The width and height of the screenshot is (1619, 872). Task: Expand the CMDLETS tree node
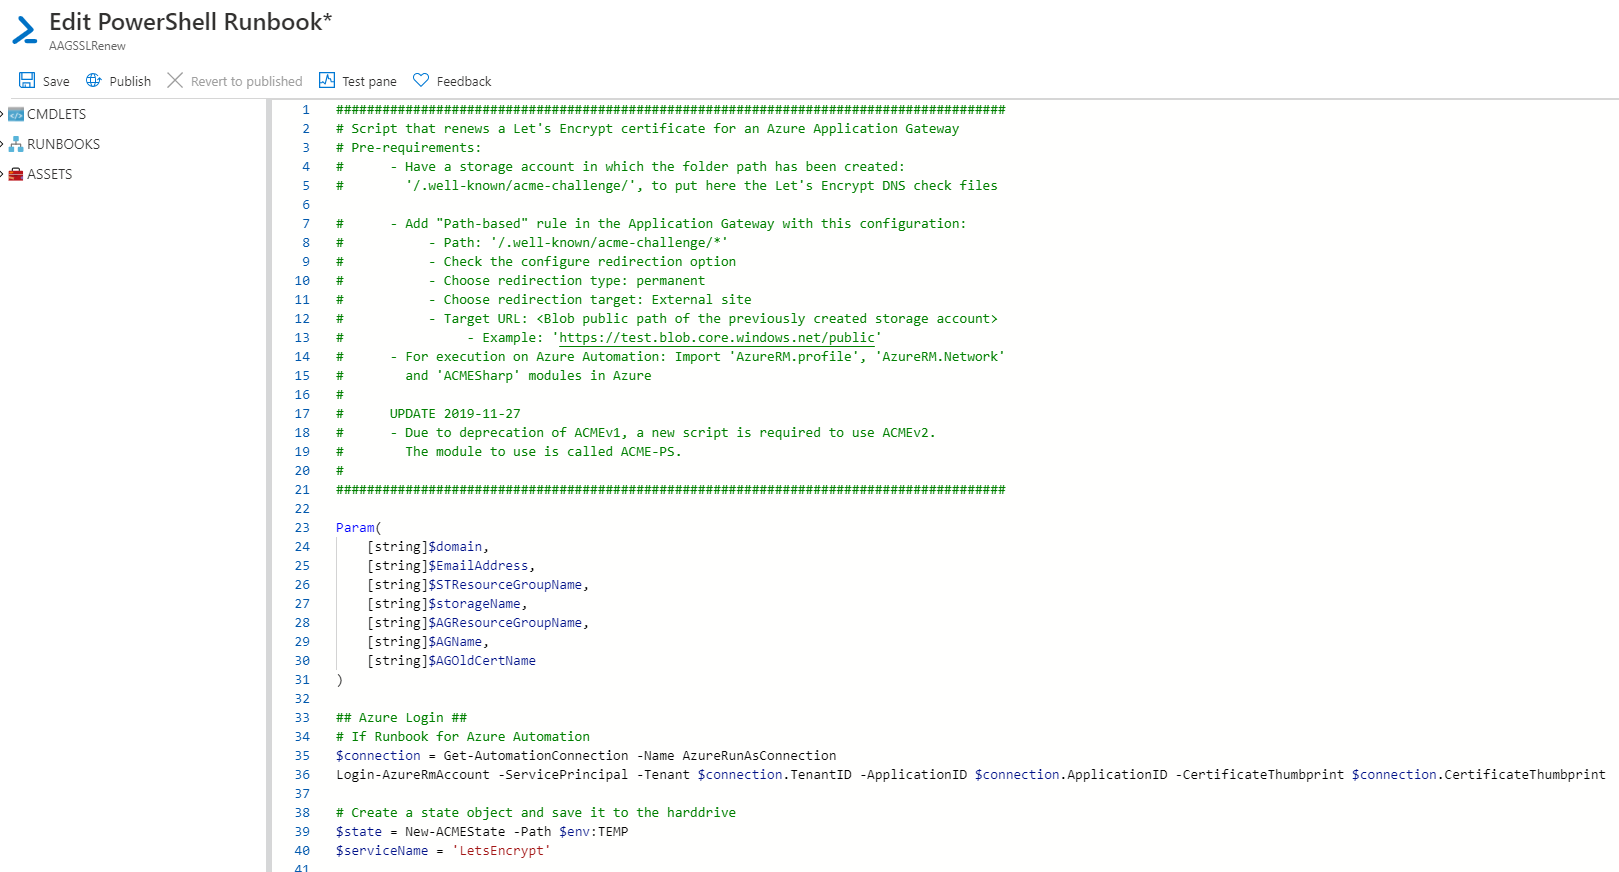pyautogui.click(x=3, y=114)
